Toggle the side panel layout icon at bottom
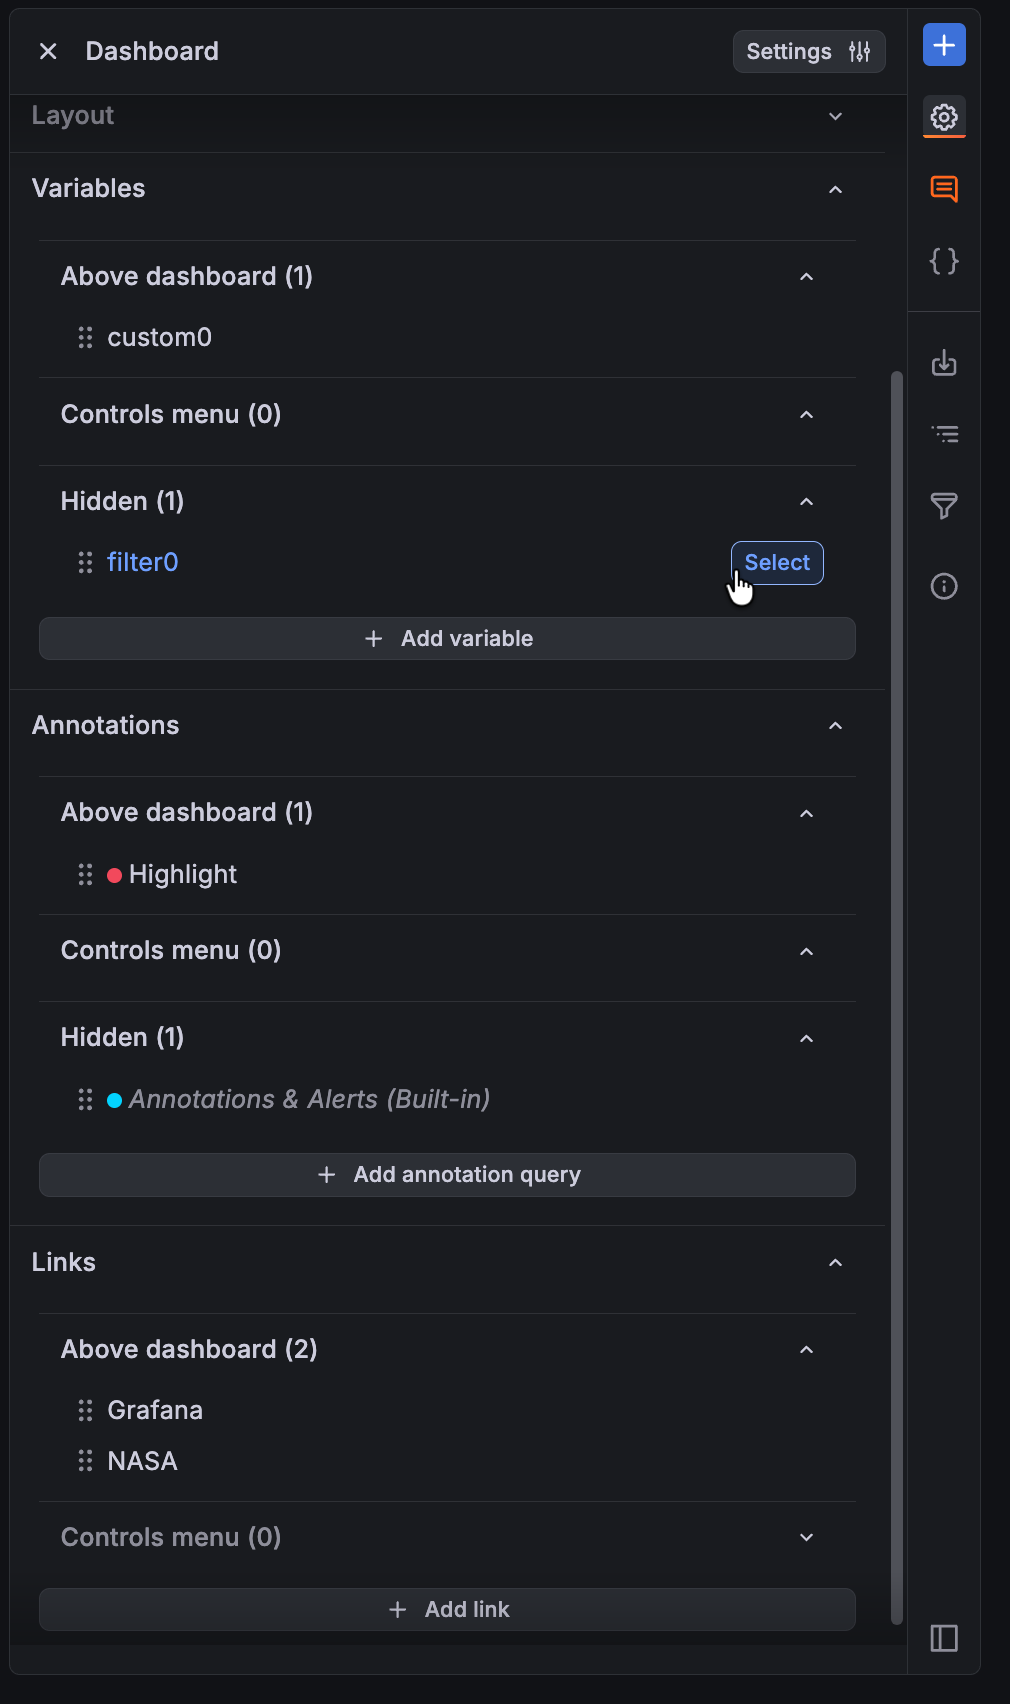The height and width of the screenshot is (1704, 1010). (944, 1638)
